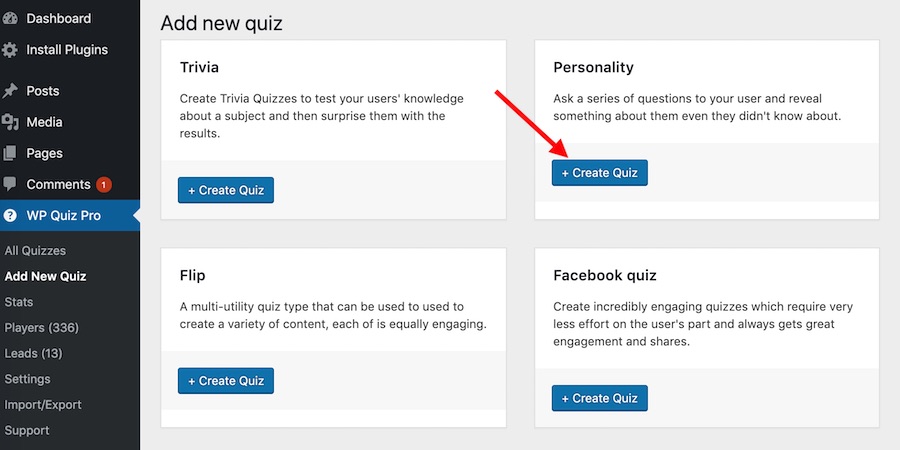Click the Pages document icon
This screenshot has height=450, width=900.
tap(10, 153)
